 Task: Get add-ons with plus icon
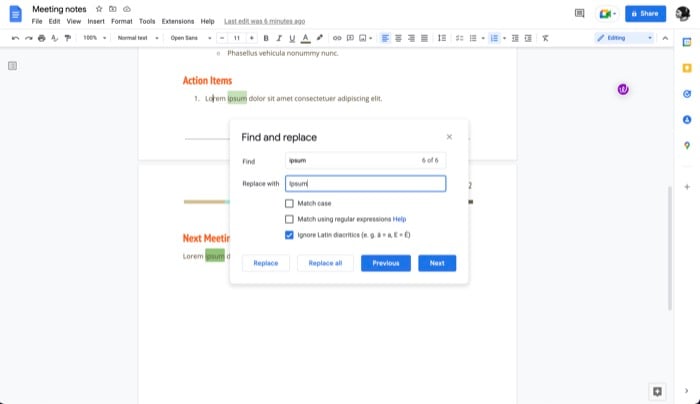[x=687, y=187]
